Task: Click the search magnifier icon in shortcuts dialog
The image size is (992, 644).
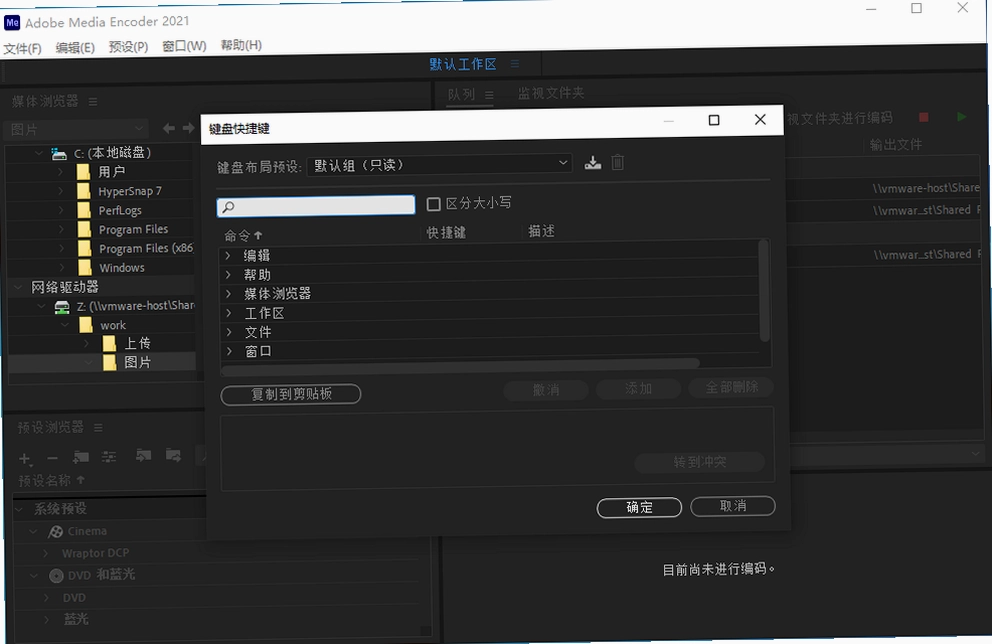Action: (228, 207)
